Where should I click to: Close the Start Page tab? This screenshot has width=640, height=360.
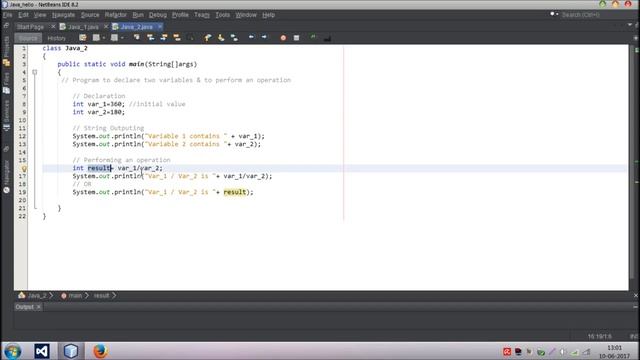pos(53,27)
